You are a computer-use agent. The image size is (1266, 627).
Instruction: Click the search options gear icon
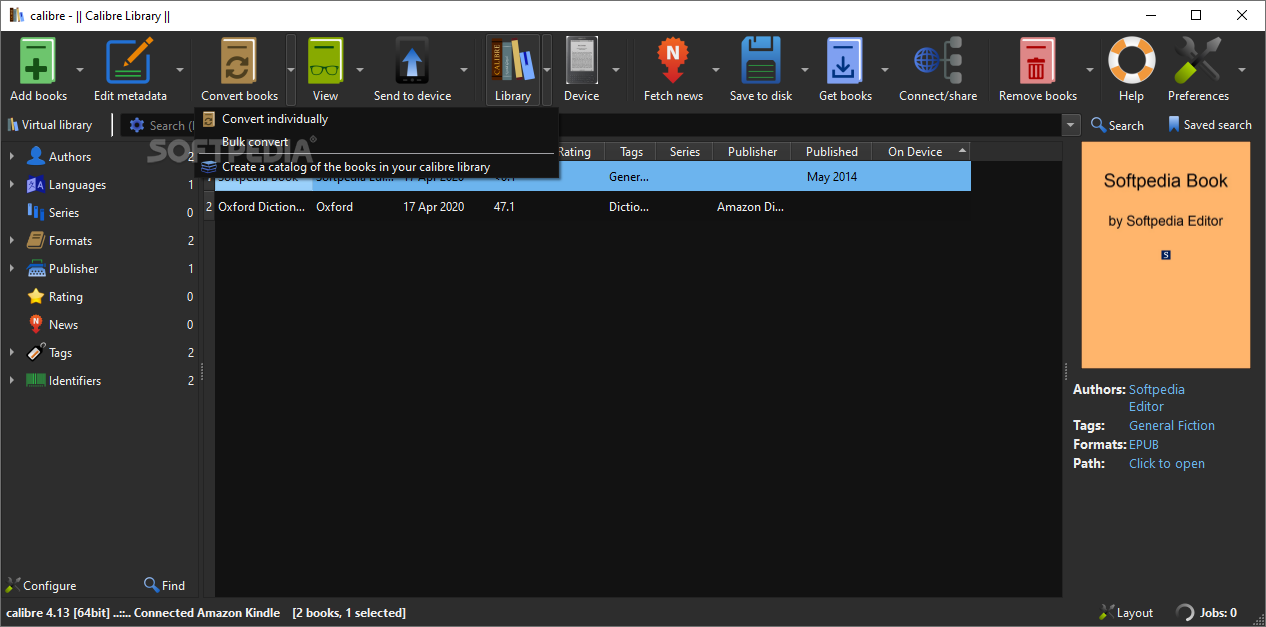137,125
